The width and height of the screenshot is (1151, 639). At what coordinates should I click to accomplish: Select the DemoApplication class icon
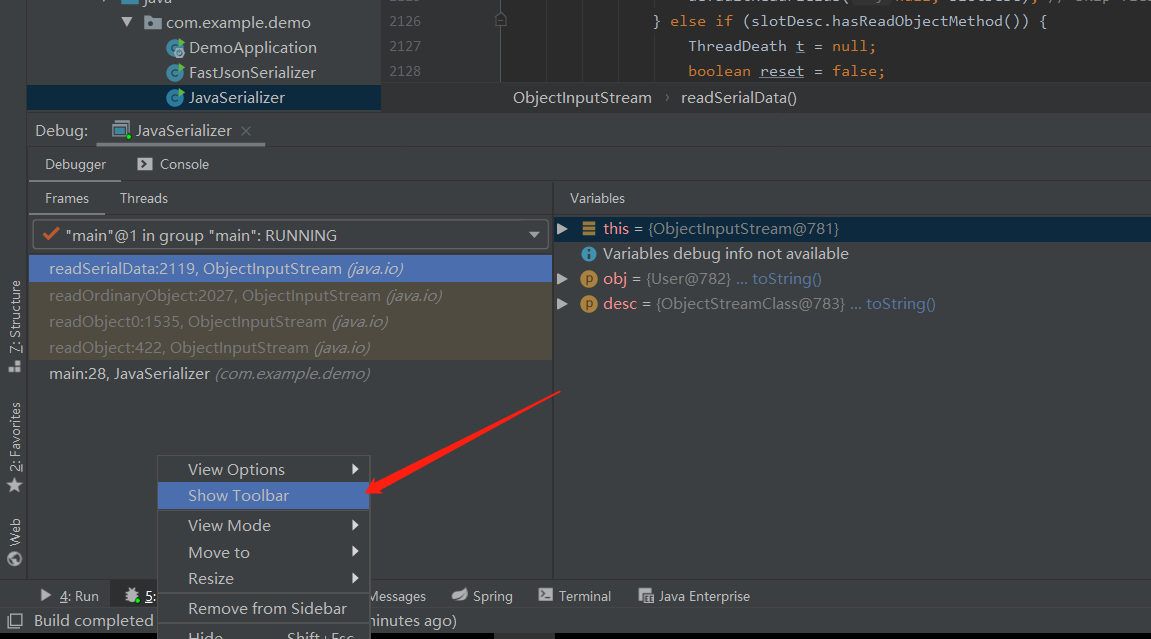click(175, 48)
